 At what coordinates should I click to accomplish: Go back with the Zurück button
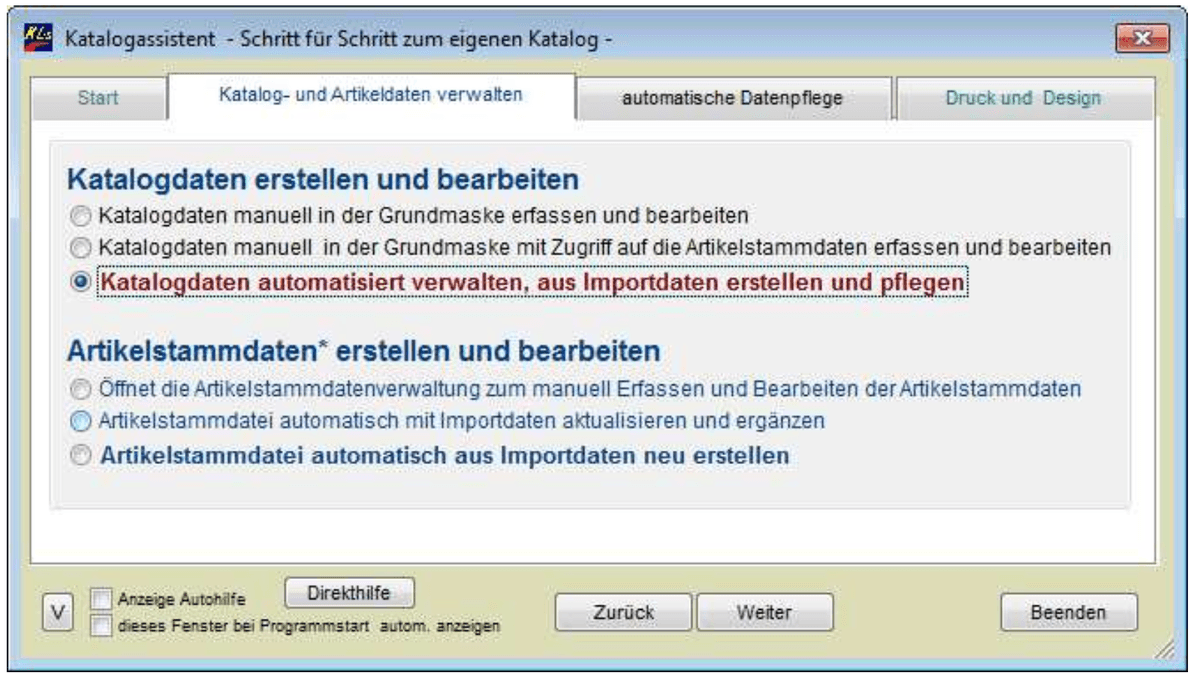tap(624, 612)
